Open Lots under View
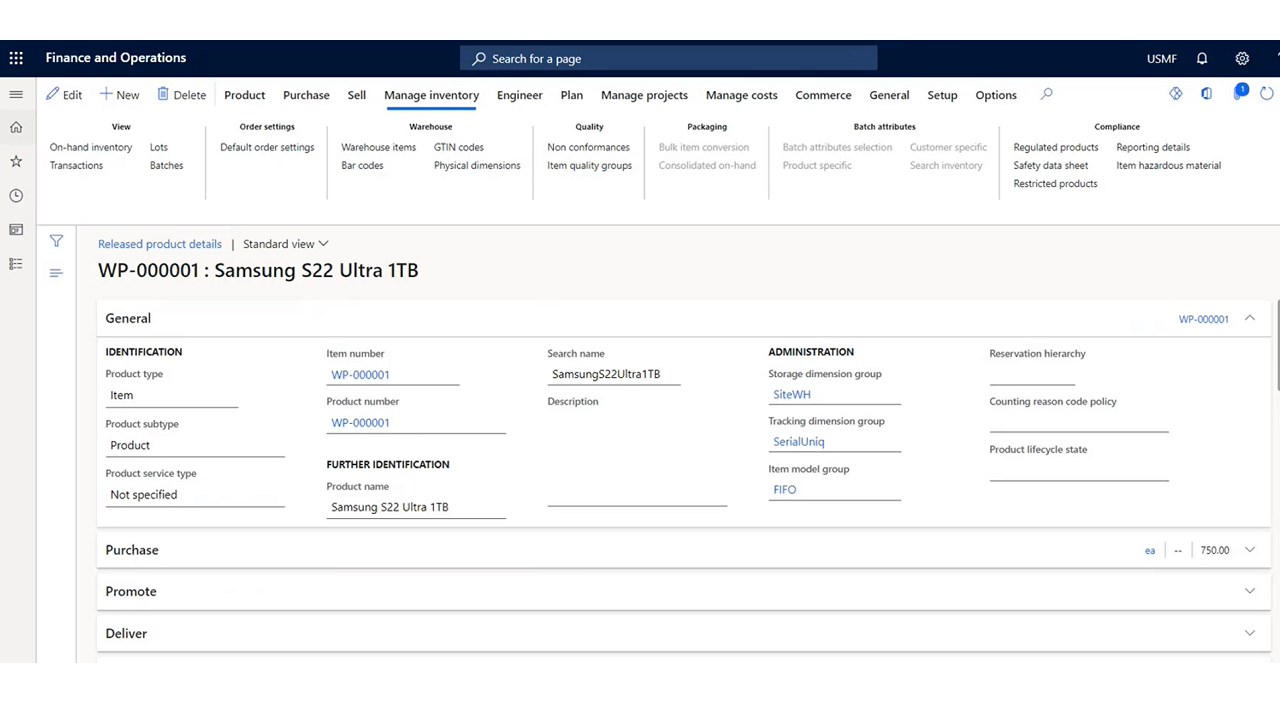Viewport: 1280px width, 720px height. (x=159, y=147)
